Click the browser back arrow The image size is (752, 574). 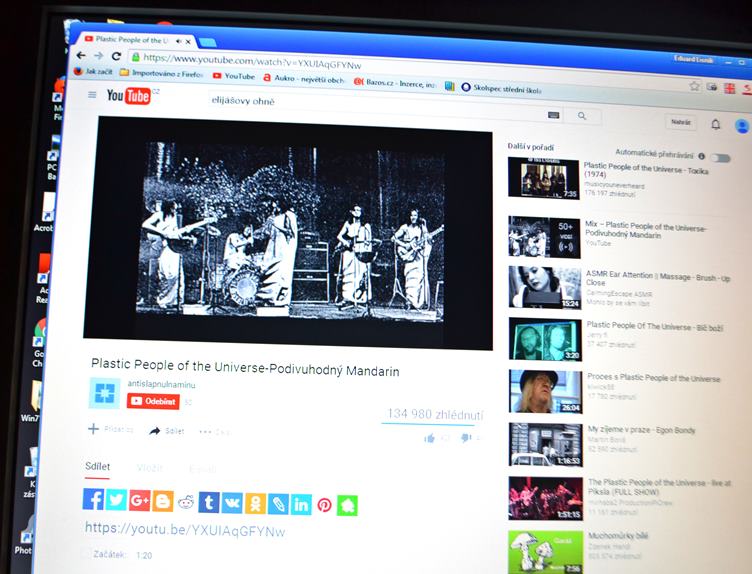pos(81,55)
